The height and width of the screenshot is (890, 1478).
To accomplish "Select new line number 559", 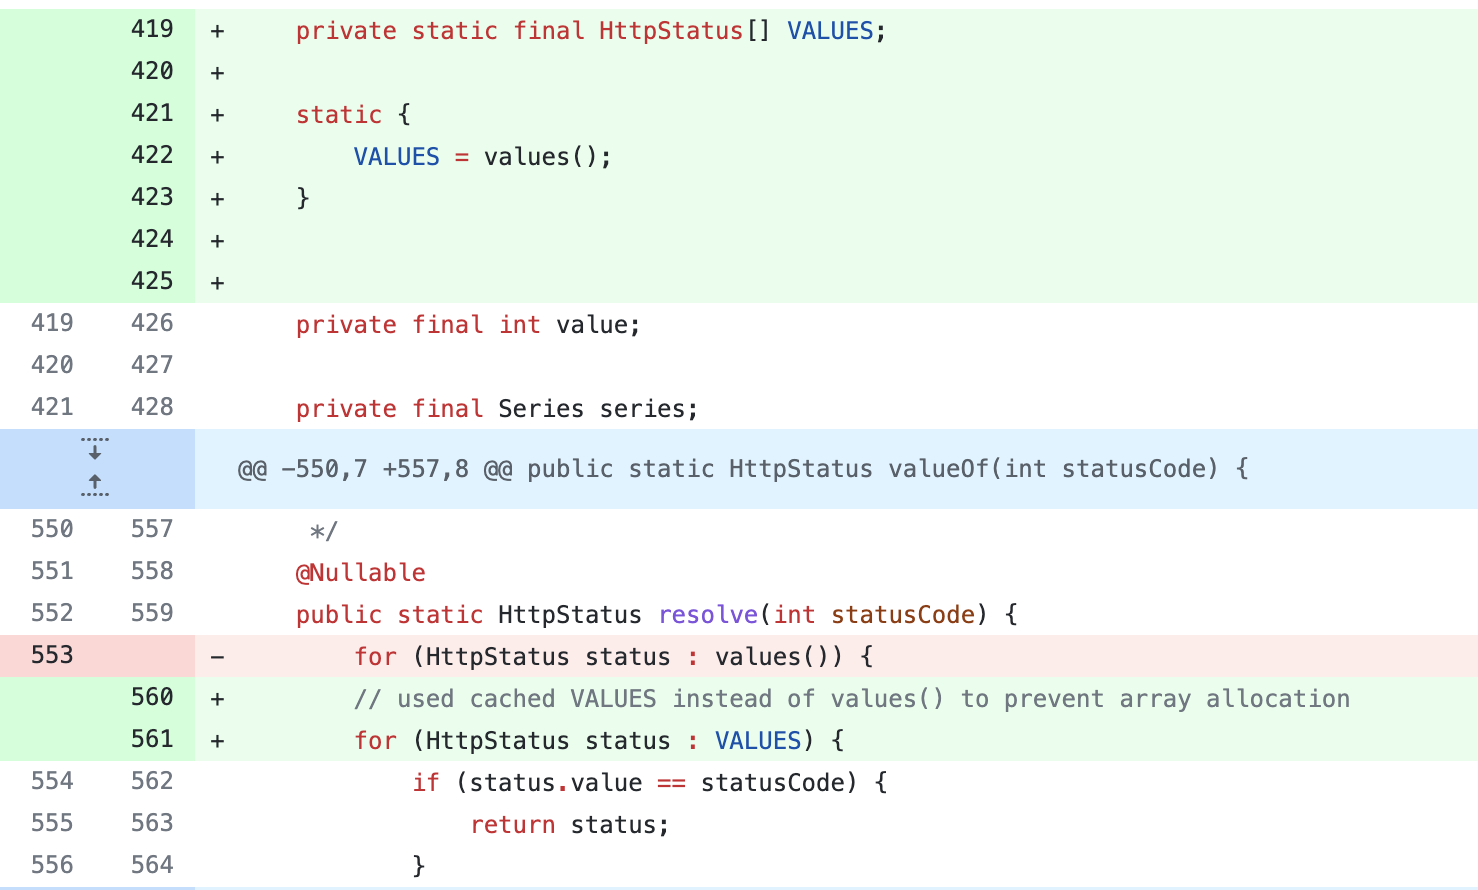I will [x=152, y=613].
